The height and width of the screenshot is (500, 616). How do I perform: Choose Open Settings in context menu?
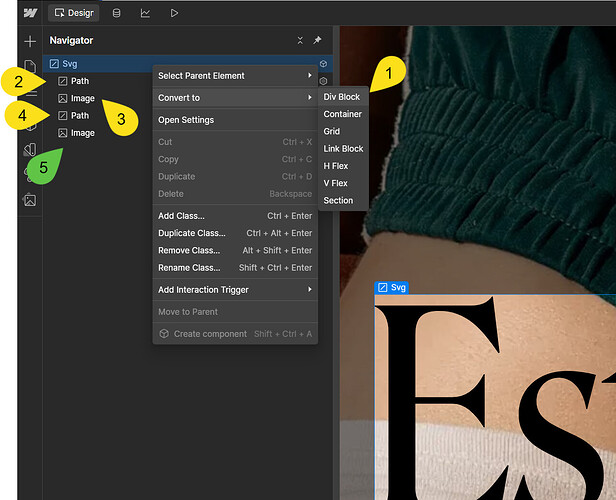point(235,120)
